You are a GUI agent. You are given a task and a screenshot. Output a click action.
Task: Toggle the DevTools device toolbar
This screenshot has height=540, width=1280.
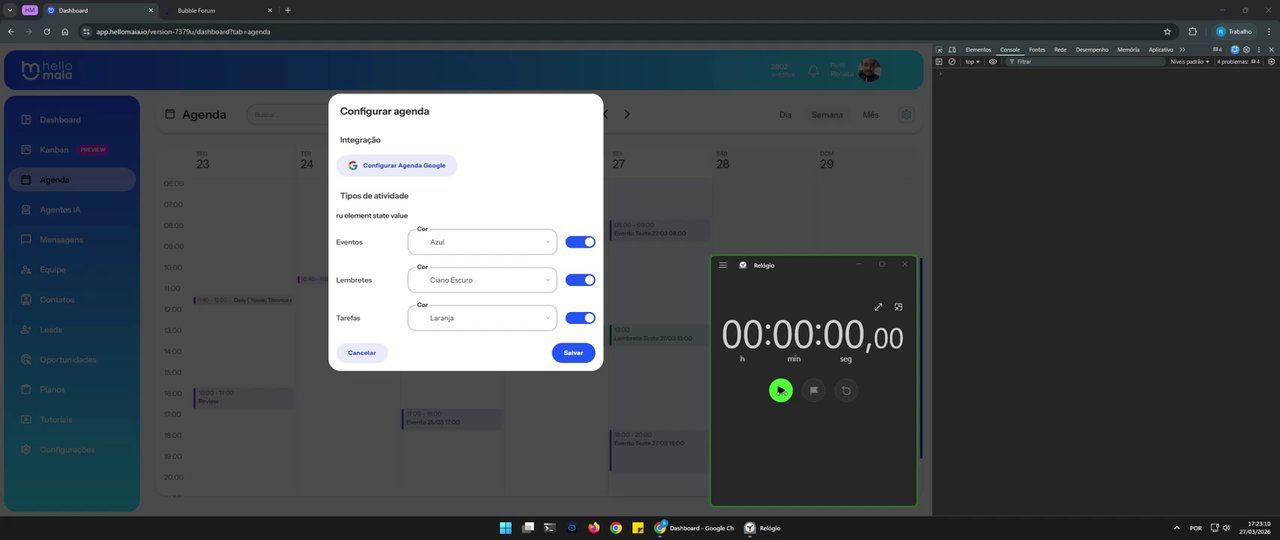click(x=952, y=49)
